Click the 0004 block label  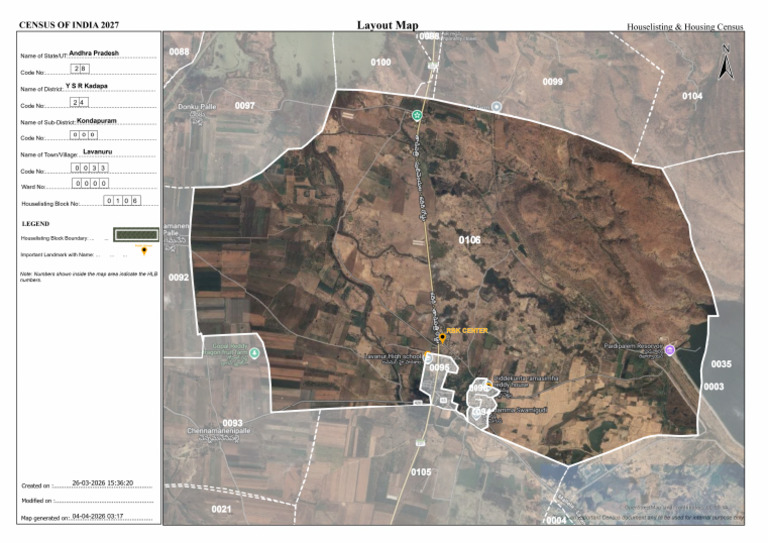(x=556, y=520)
